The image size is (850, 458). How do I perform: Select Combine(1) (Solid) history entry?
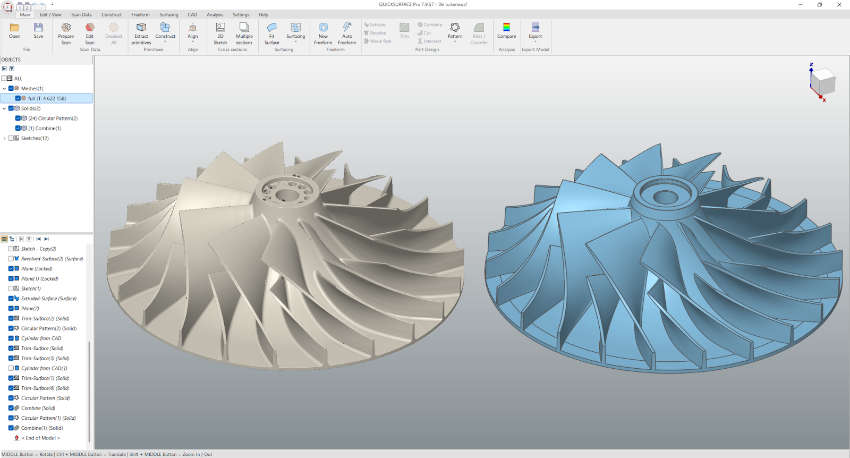(x=42, y=428)
